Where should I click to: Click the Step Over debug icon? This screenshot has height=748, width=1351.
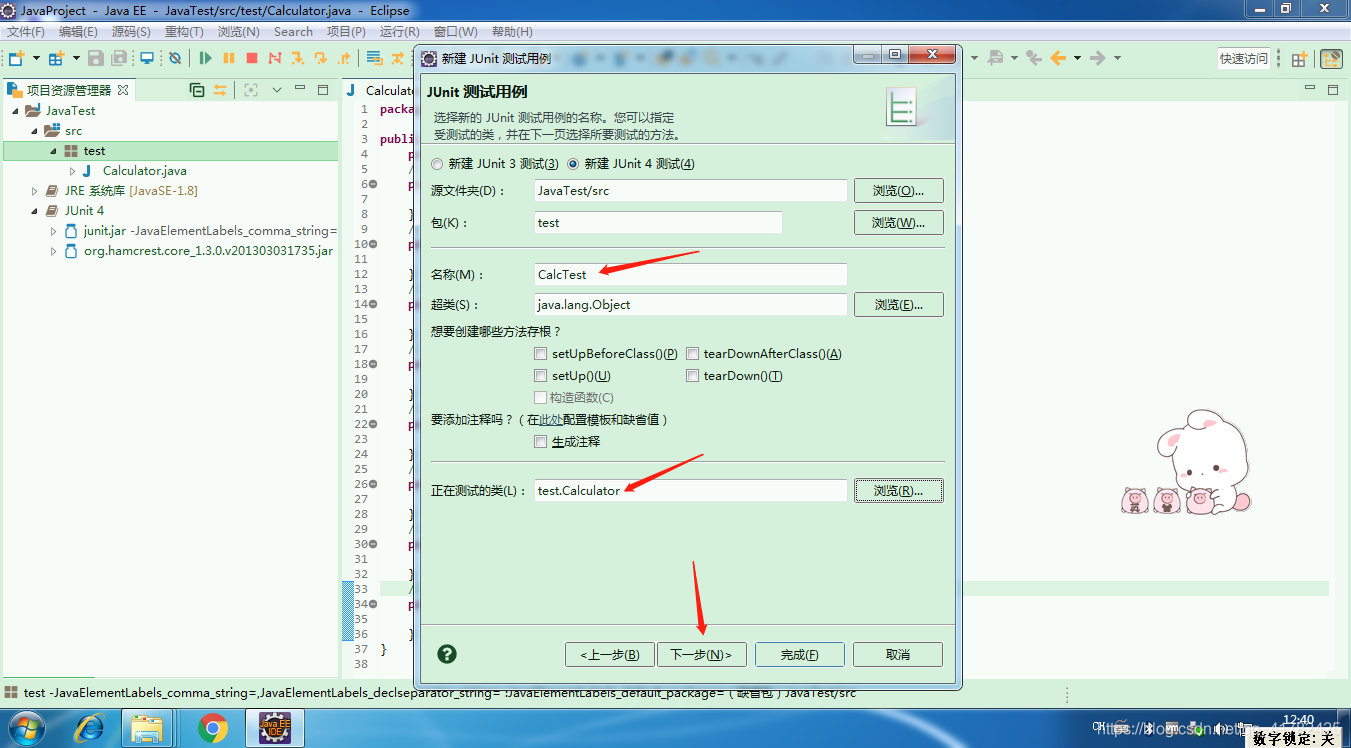pos(321,58)
